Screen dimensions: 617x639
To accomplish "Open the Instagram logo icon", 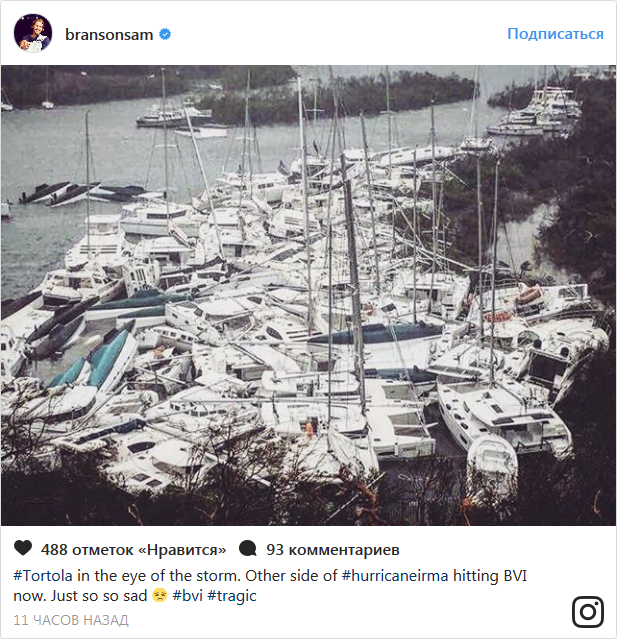I will tap(587, 611).
